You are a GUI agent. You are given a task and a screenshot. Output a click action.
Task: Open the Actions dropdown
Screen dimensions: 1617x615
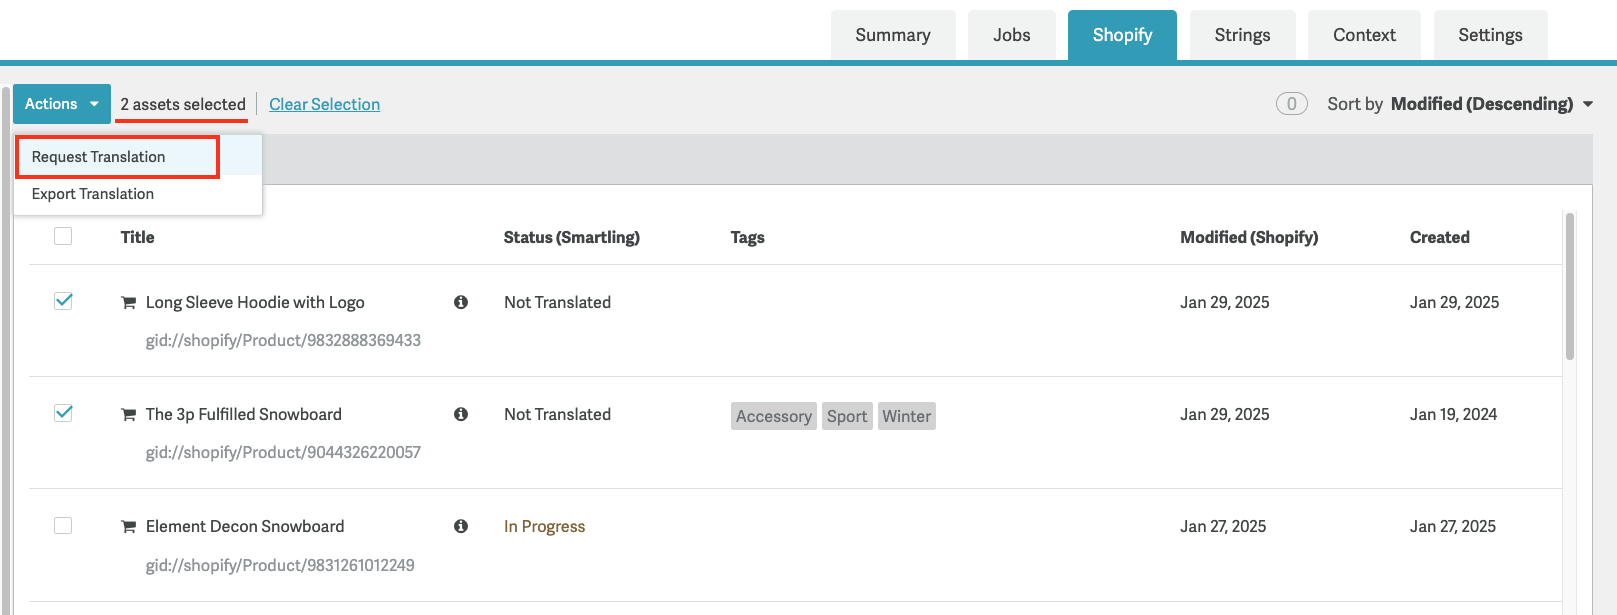[x=62, y=104]
